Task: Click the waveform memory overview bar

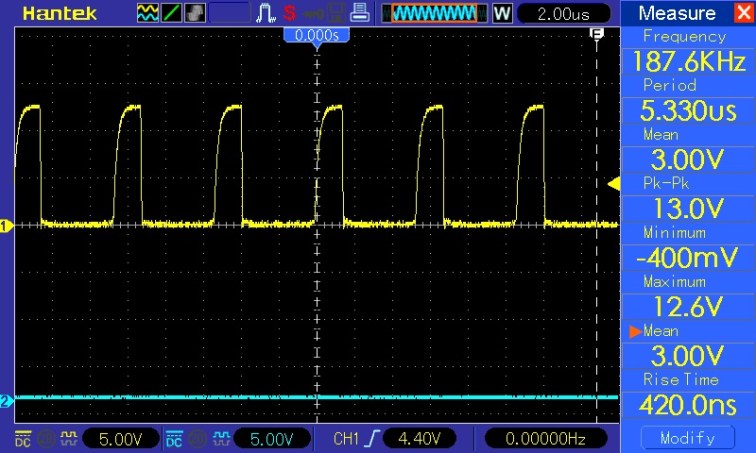Action: pos(434,14)
